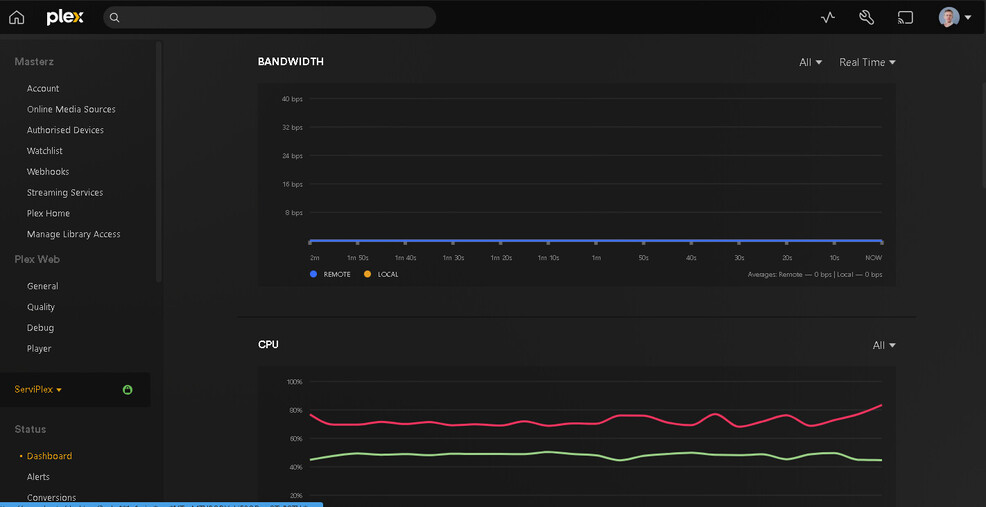
Task: Open the 'Real Time' range dropdown
Action: [x=867, y=62]
